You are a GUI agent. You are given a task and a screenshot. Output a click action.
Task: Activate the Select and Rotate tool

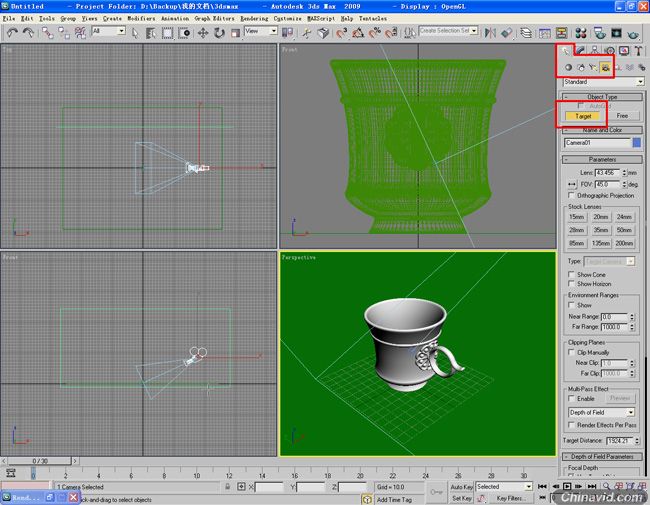click(x=219, y=33)
